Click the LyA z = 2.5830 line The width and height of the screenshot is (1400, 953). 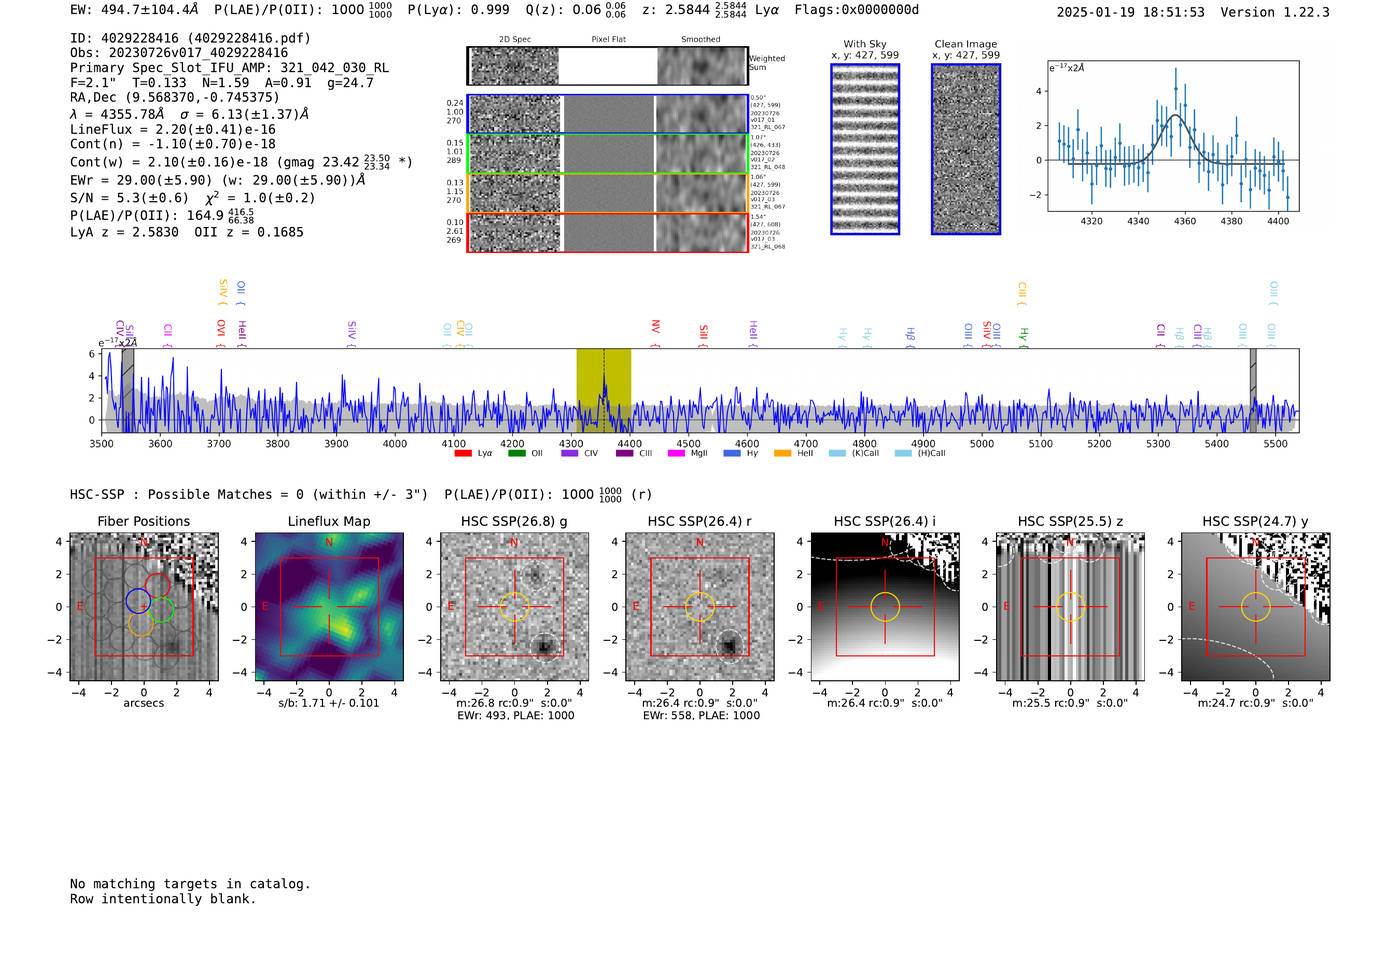click(187, 232)
